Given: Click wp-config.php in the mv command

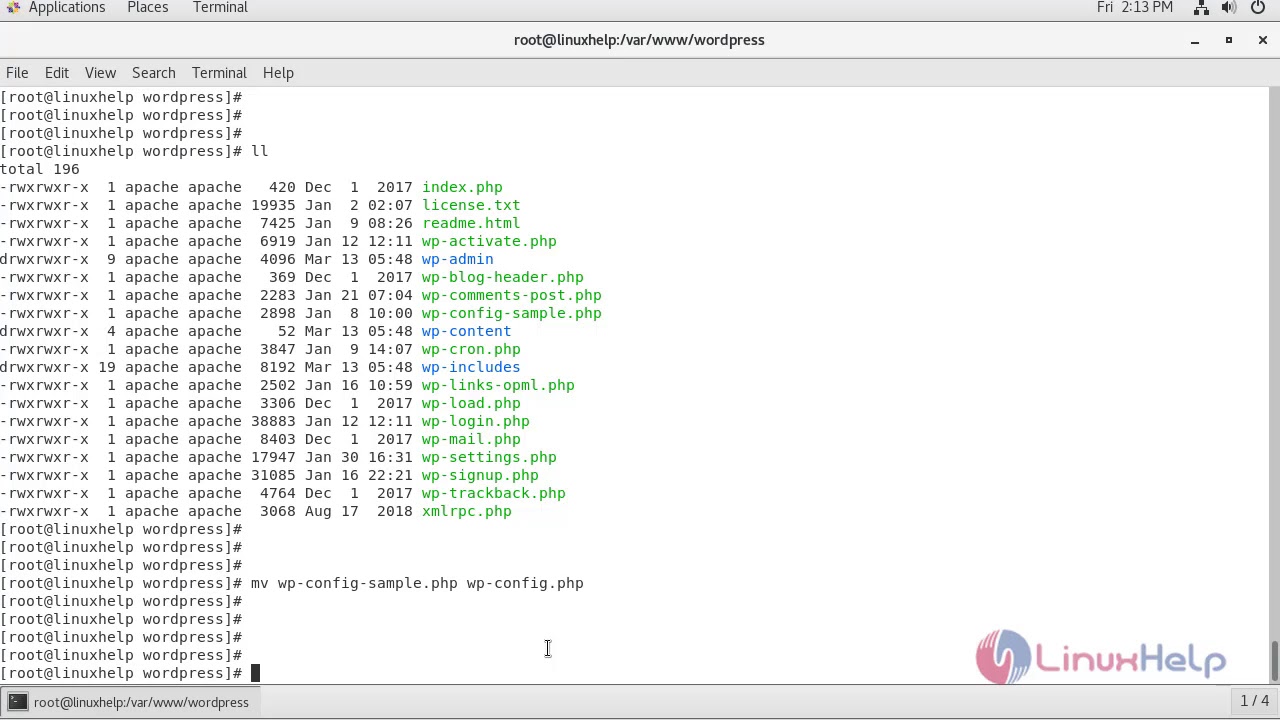Looking at the screenshot, I should point(525,583).
